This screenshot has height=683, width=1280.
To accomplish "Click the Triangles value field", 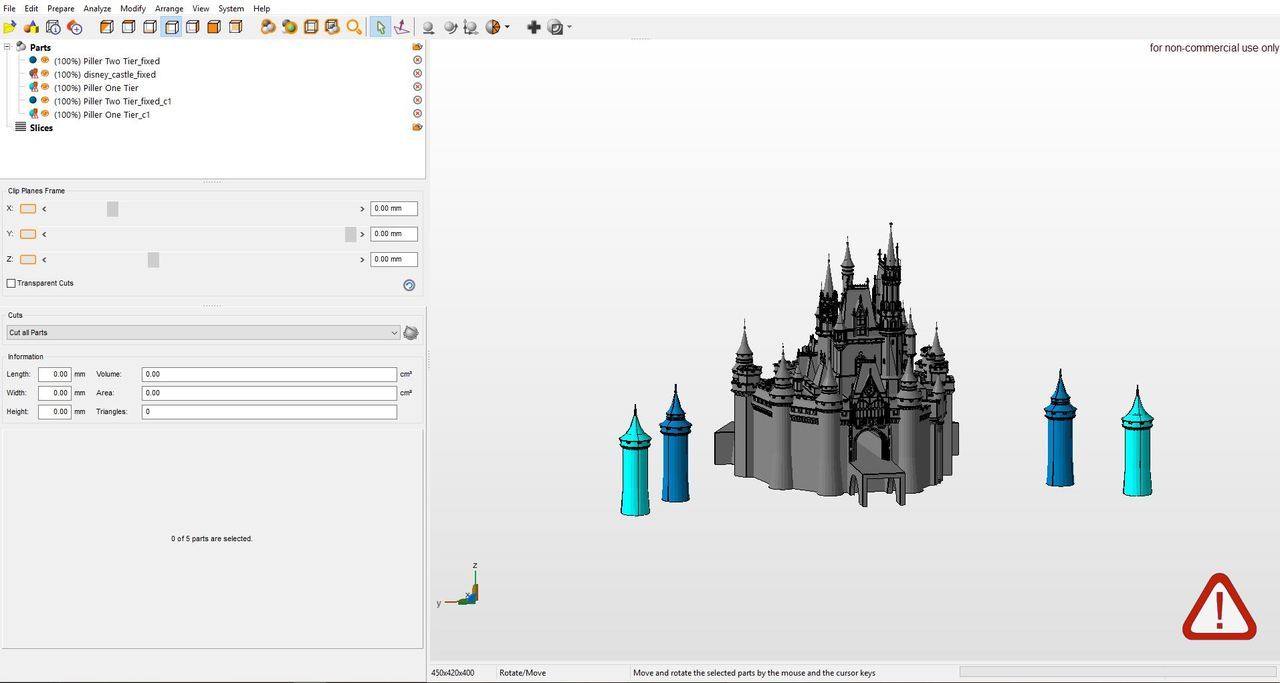I will coord(269,412).
